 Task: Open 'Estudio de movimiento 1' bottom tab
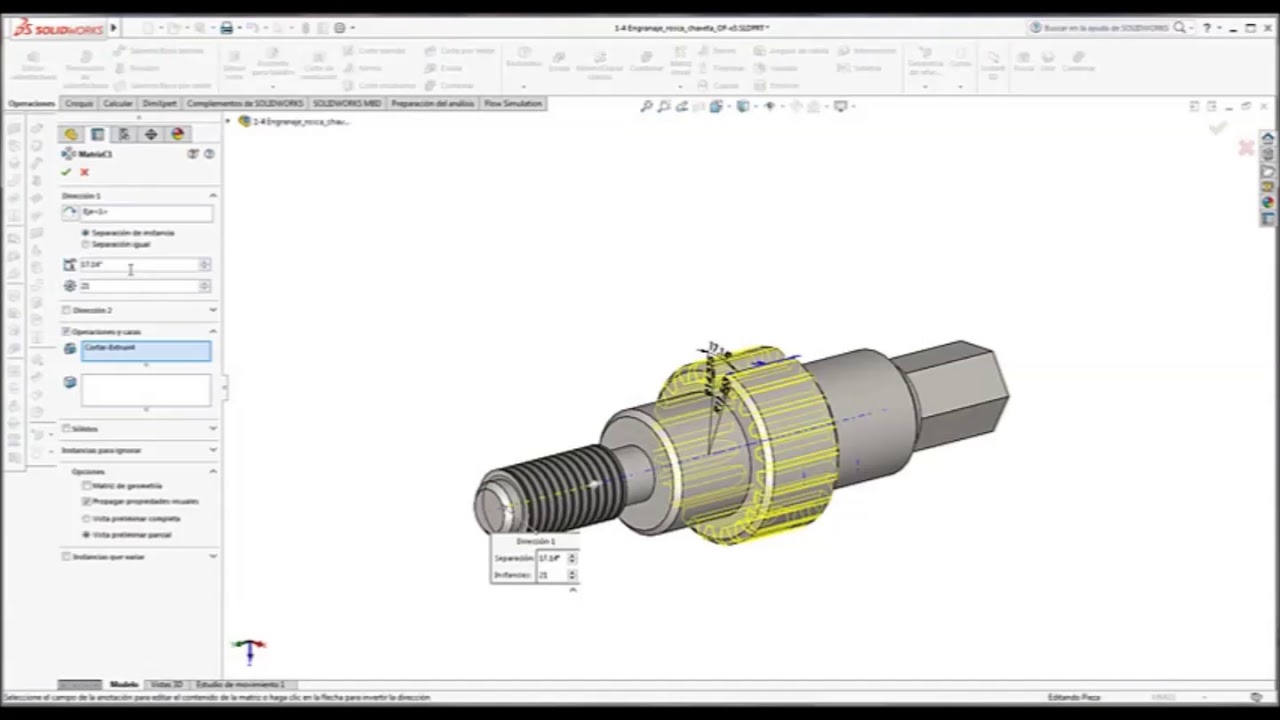point(240,684)
